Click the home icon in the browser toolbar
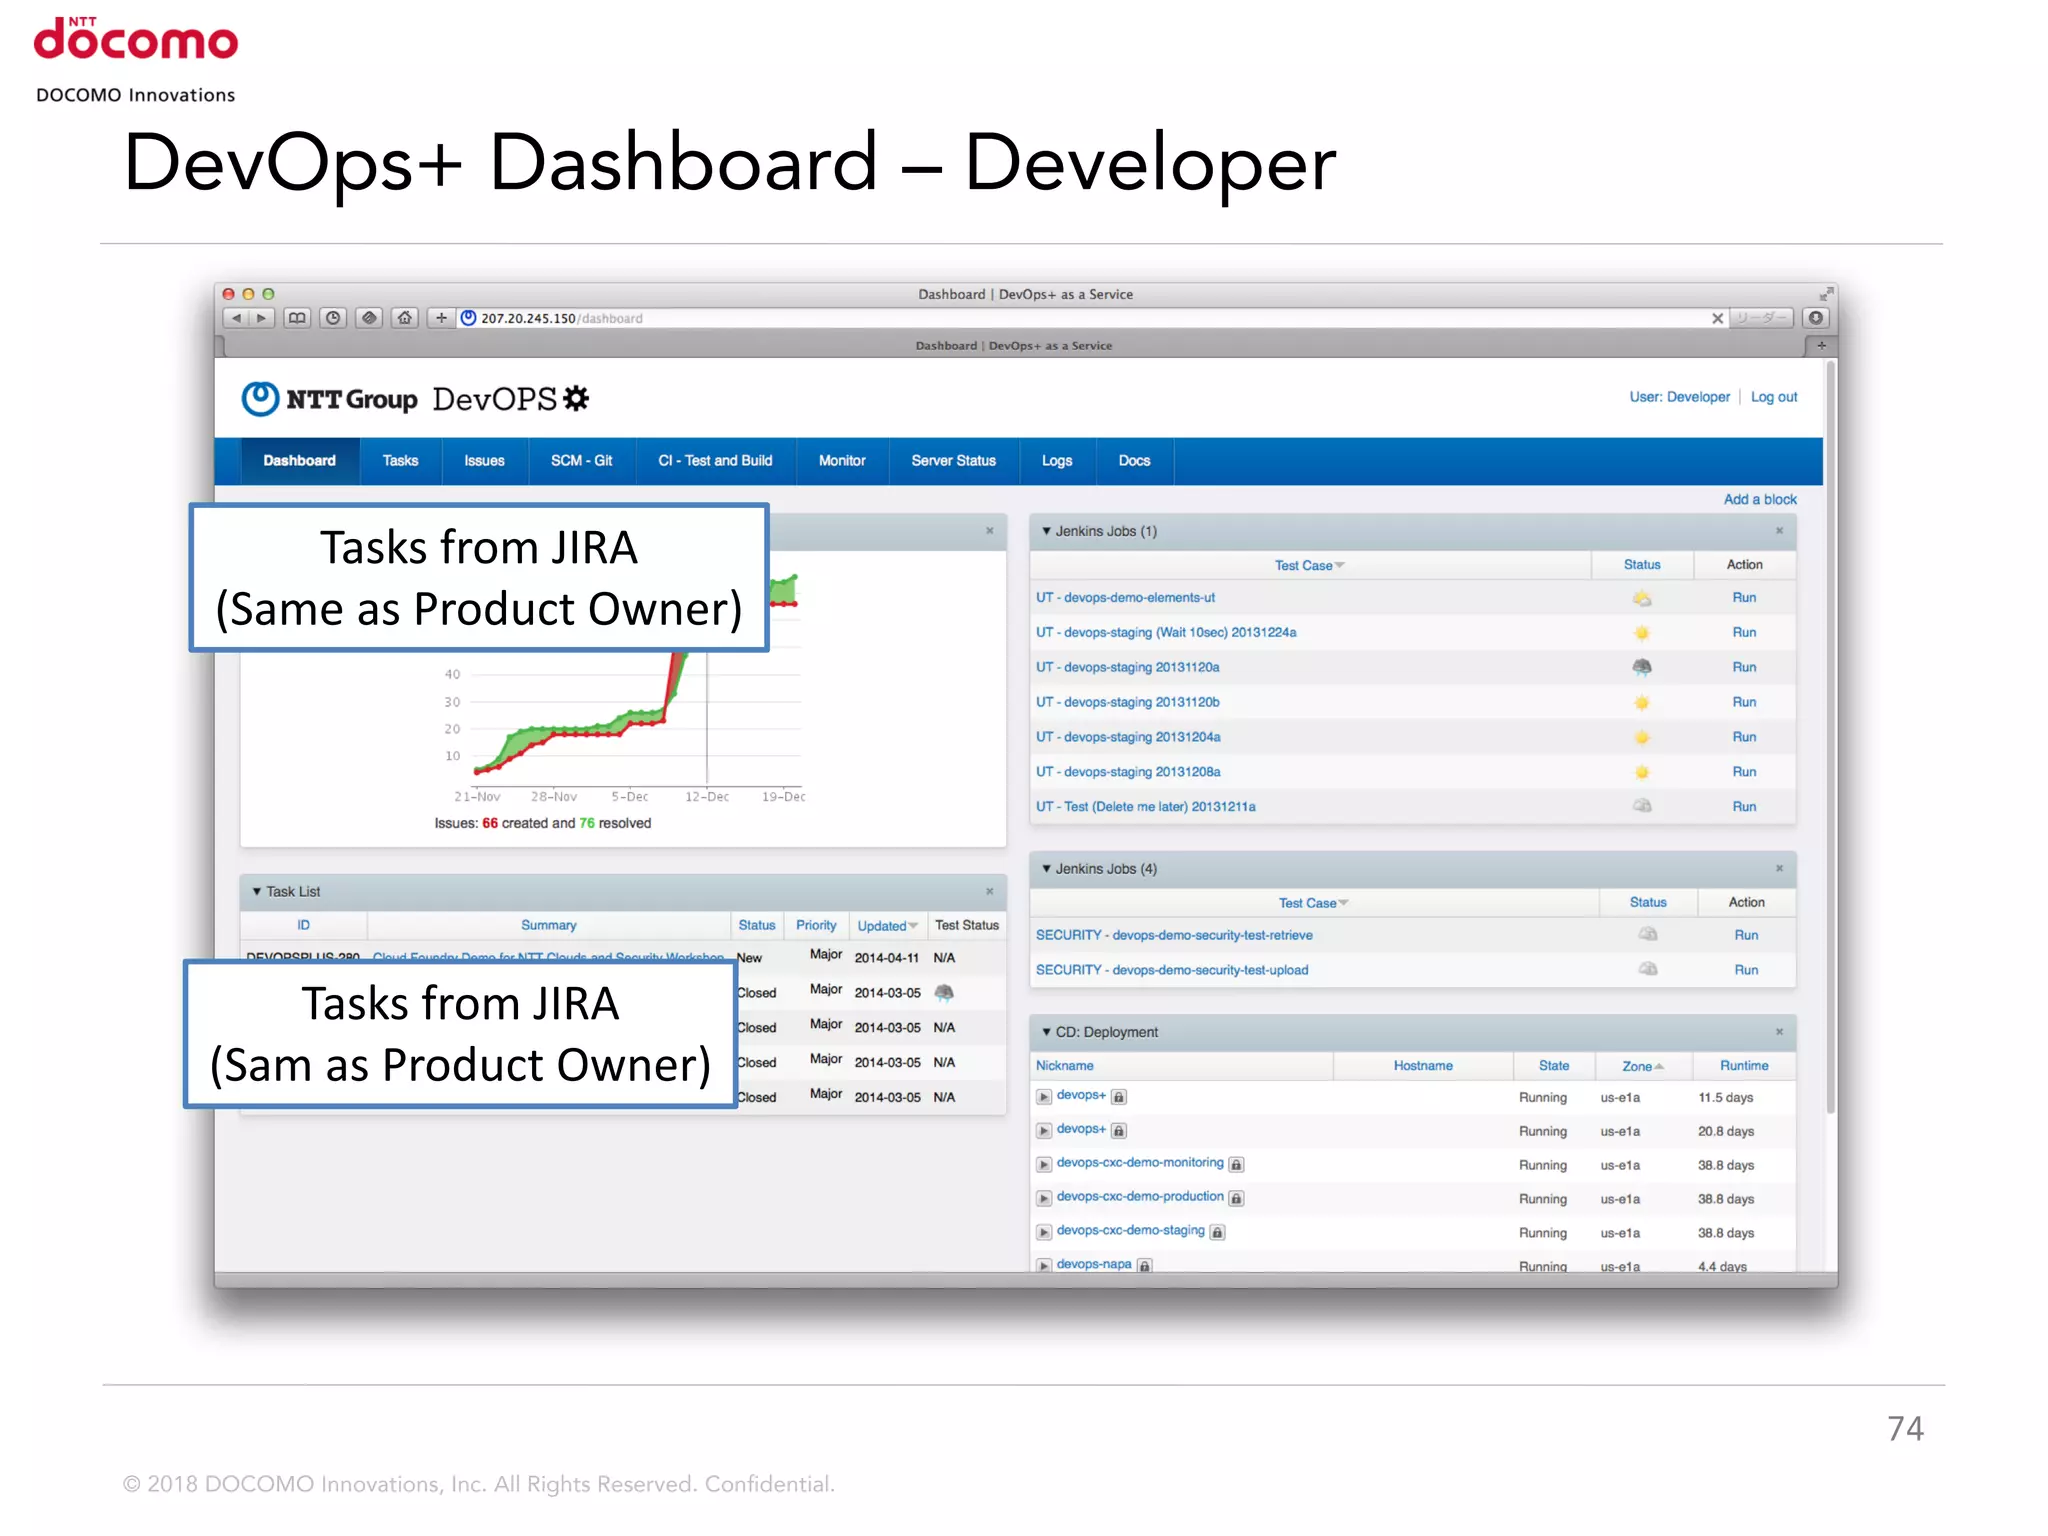This screenshot has width=2048, height=1536. 404,318
